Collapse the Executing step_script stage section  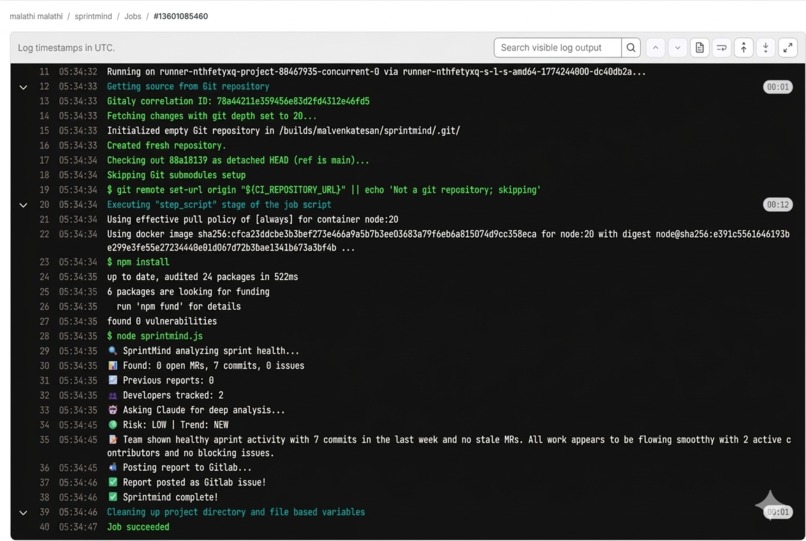coord(23,205)
